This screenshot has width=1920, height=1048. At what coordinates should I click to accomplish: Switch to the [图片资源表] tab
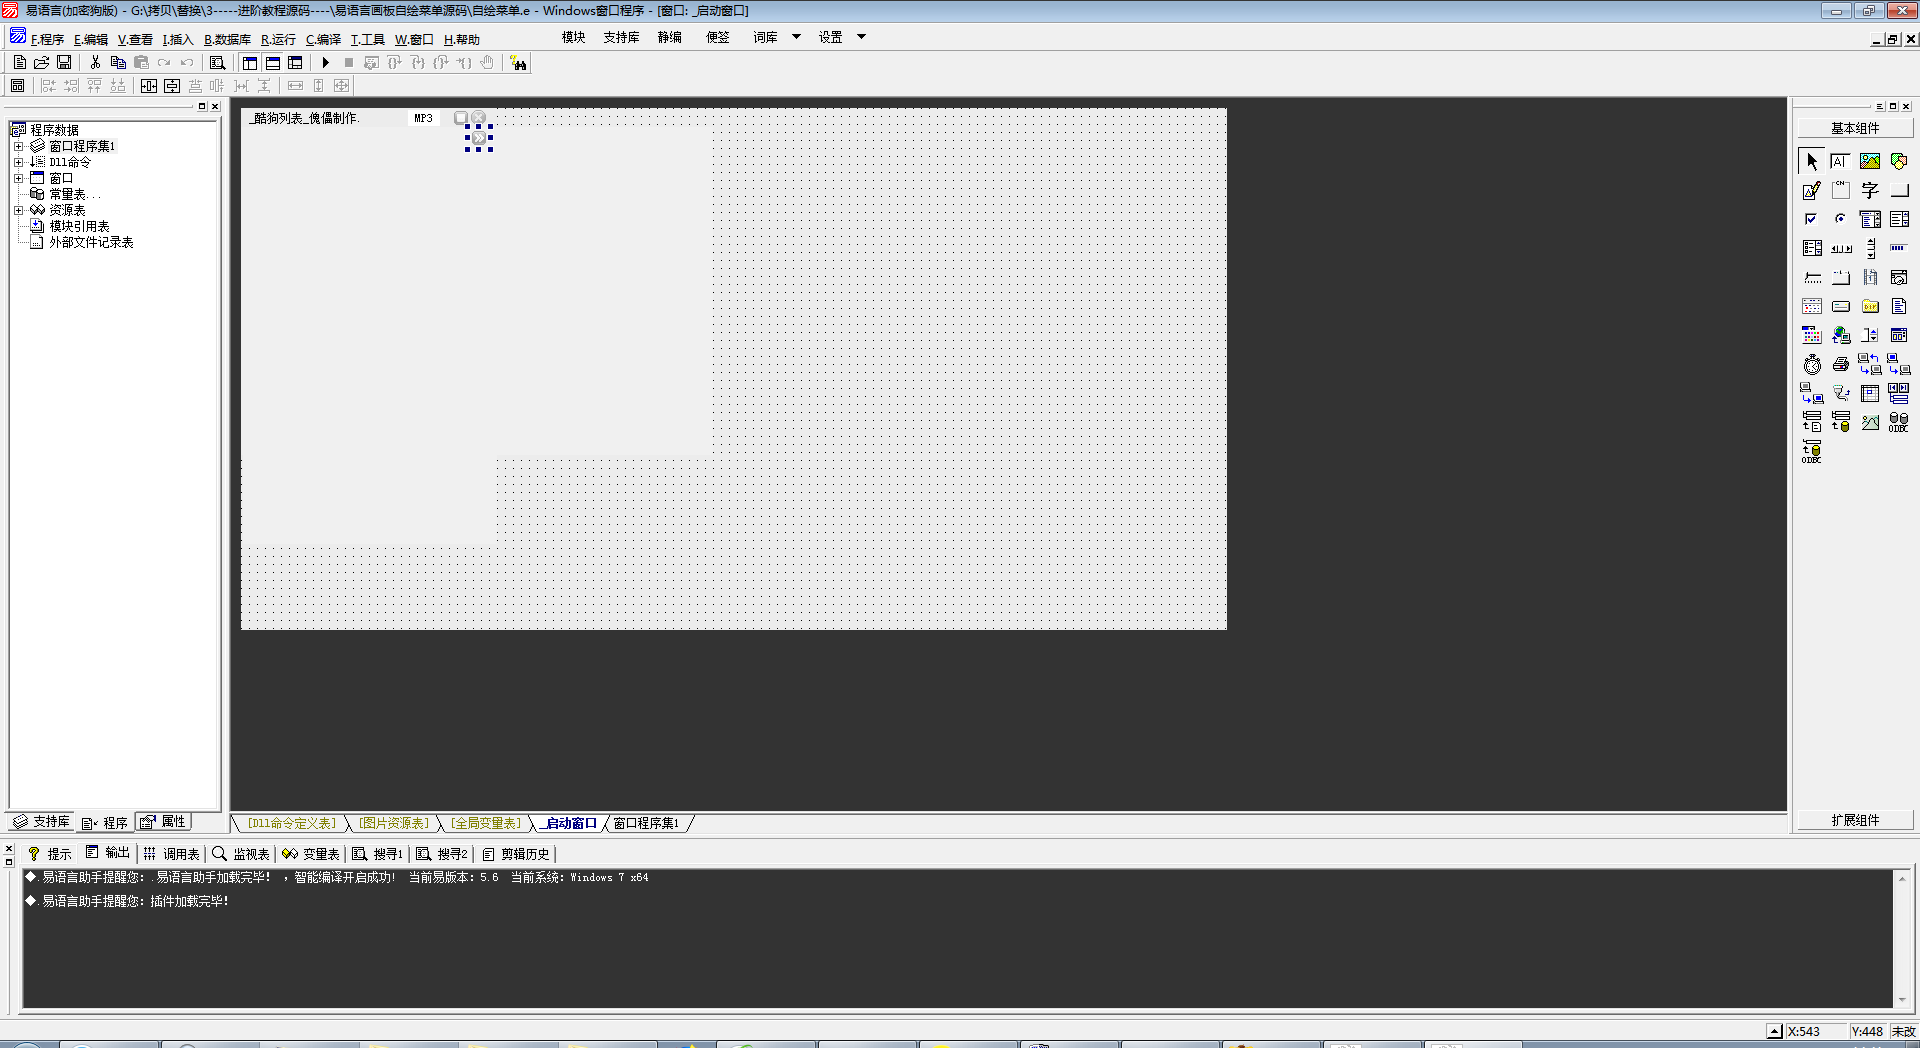tap(395, 824)
